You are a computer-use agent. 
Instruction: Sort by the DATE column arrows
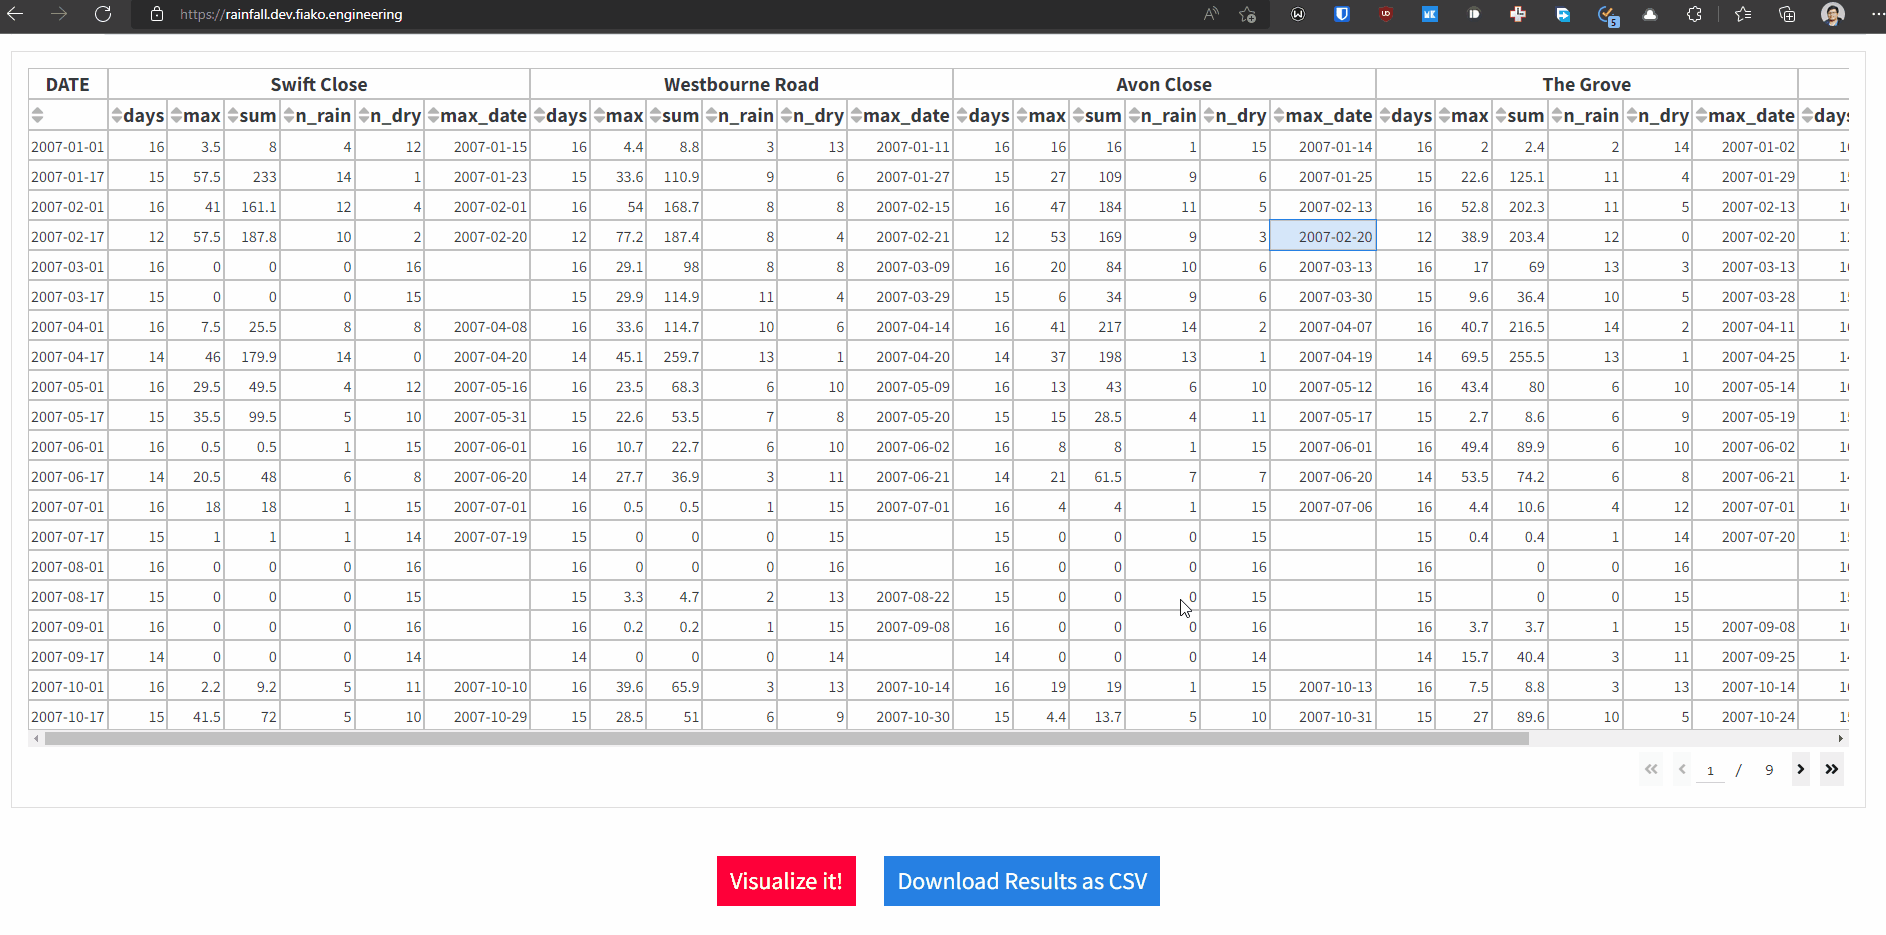coord(37,115)
